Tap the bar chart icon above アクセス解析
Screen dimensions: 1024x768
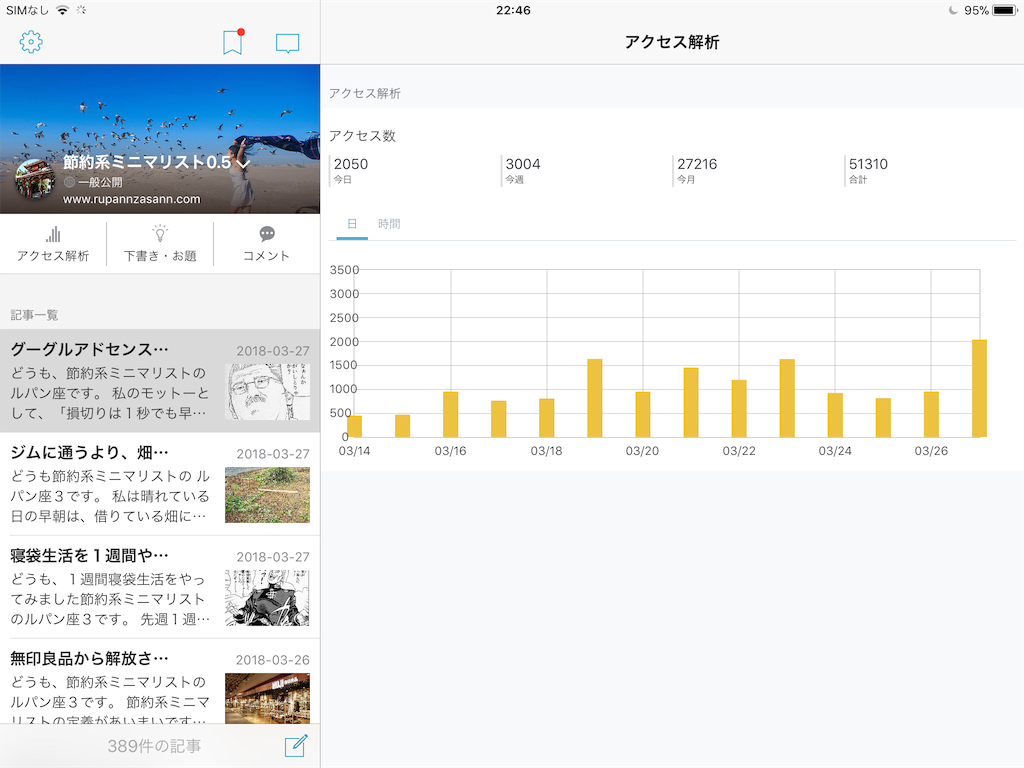coord(53,234)
